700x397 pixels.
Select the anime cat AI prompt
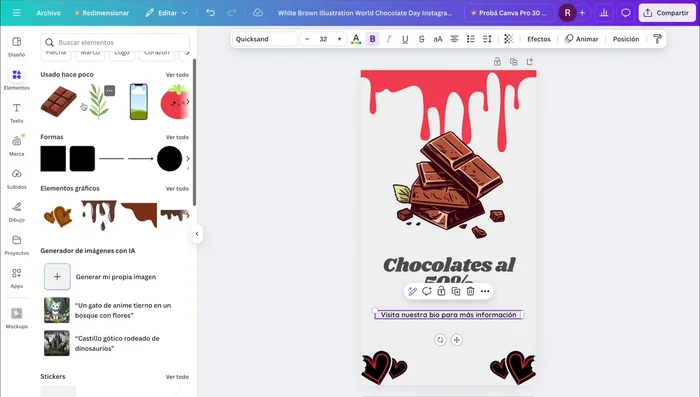108,310
